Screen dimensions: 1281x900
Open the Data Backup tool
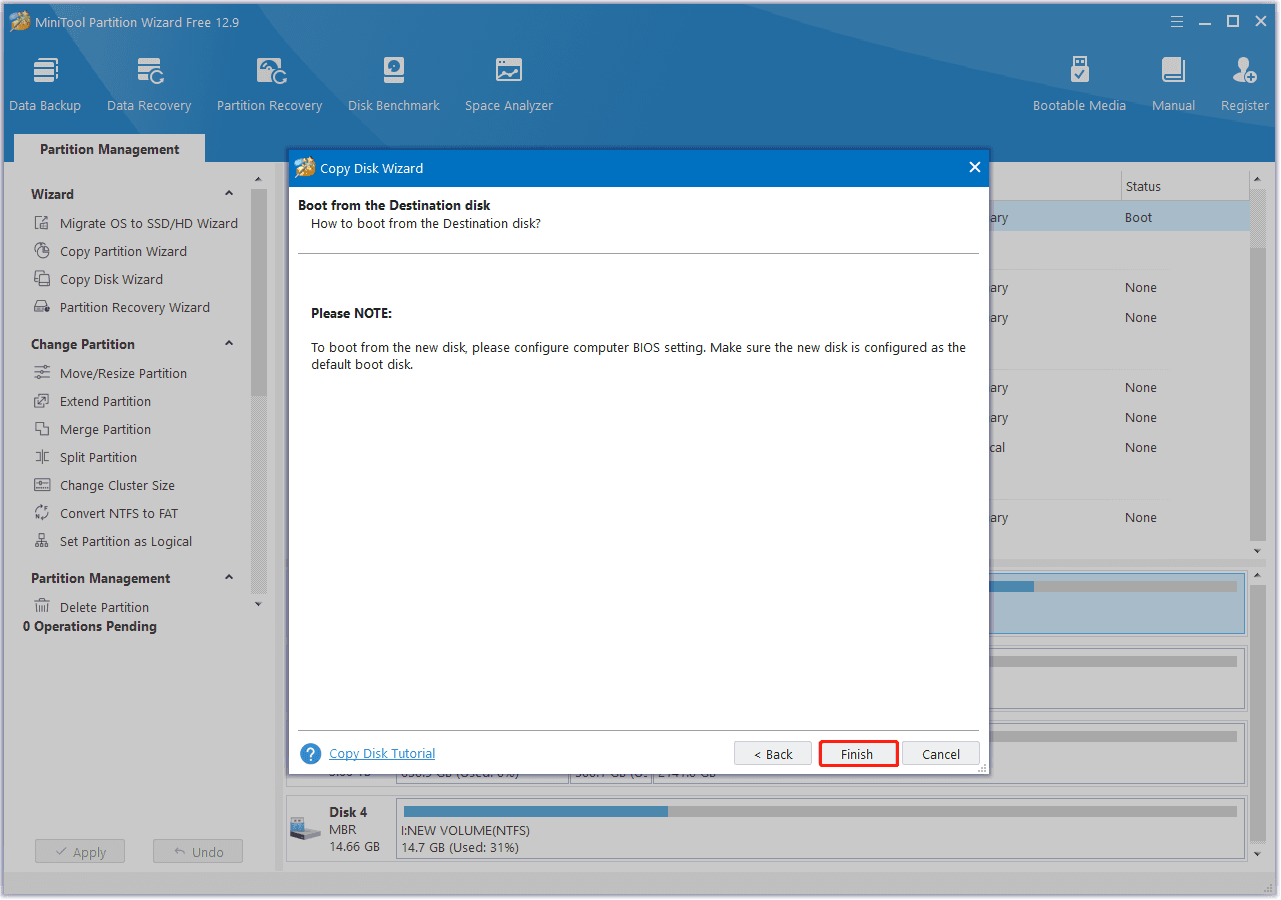point(45,84)
